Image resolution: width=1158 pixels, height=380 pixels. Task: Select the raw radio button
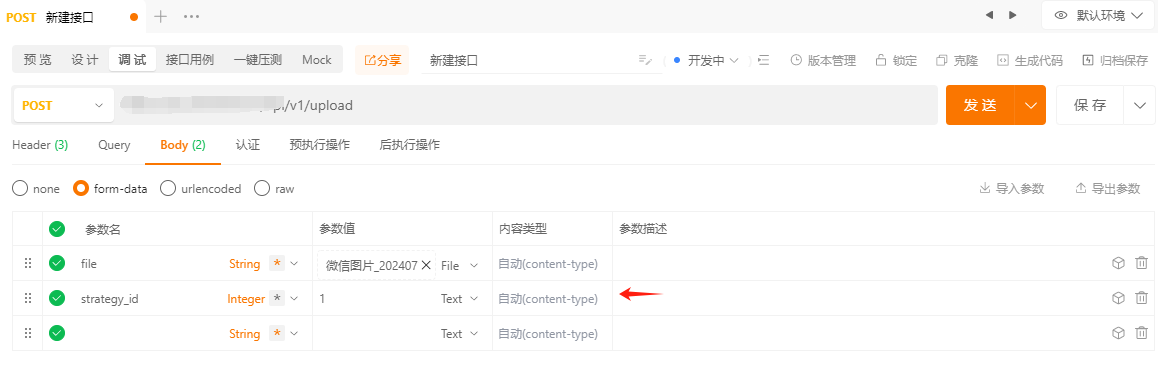coord(261,188)
